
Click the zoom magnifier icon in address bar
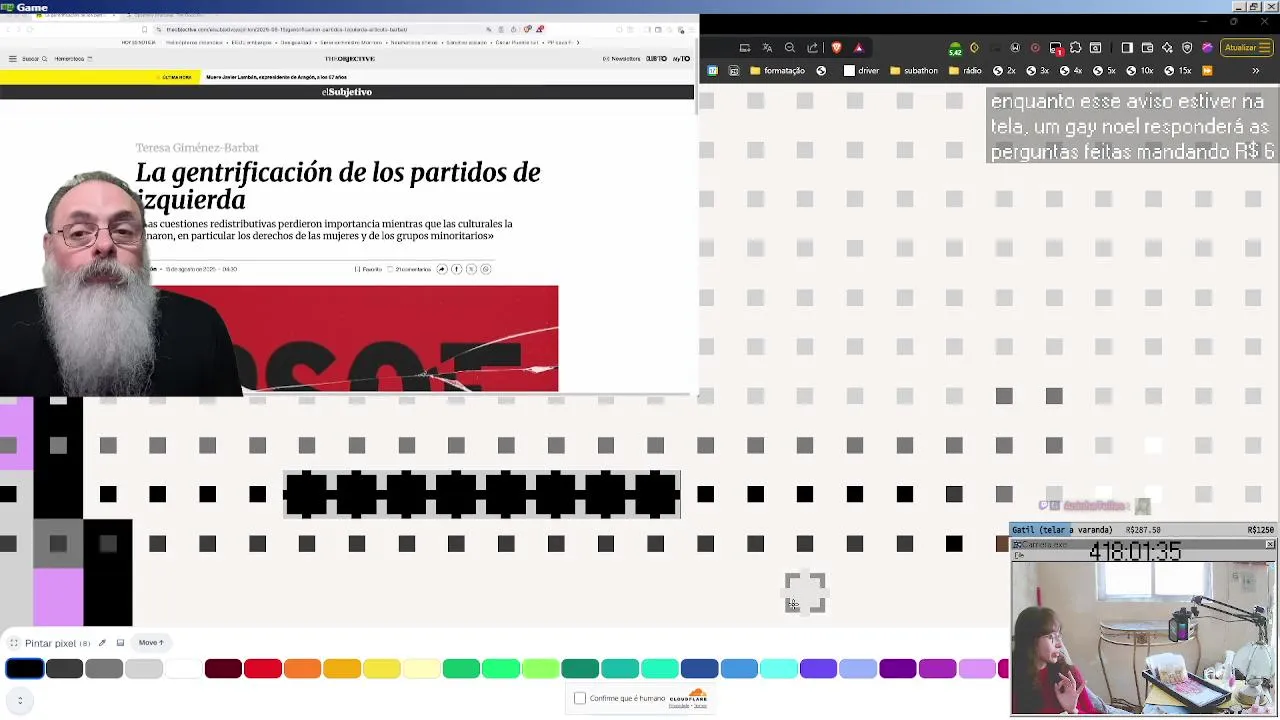790,47
